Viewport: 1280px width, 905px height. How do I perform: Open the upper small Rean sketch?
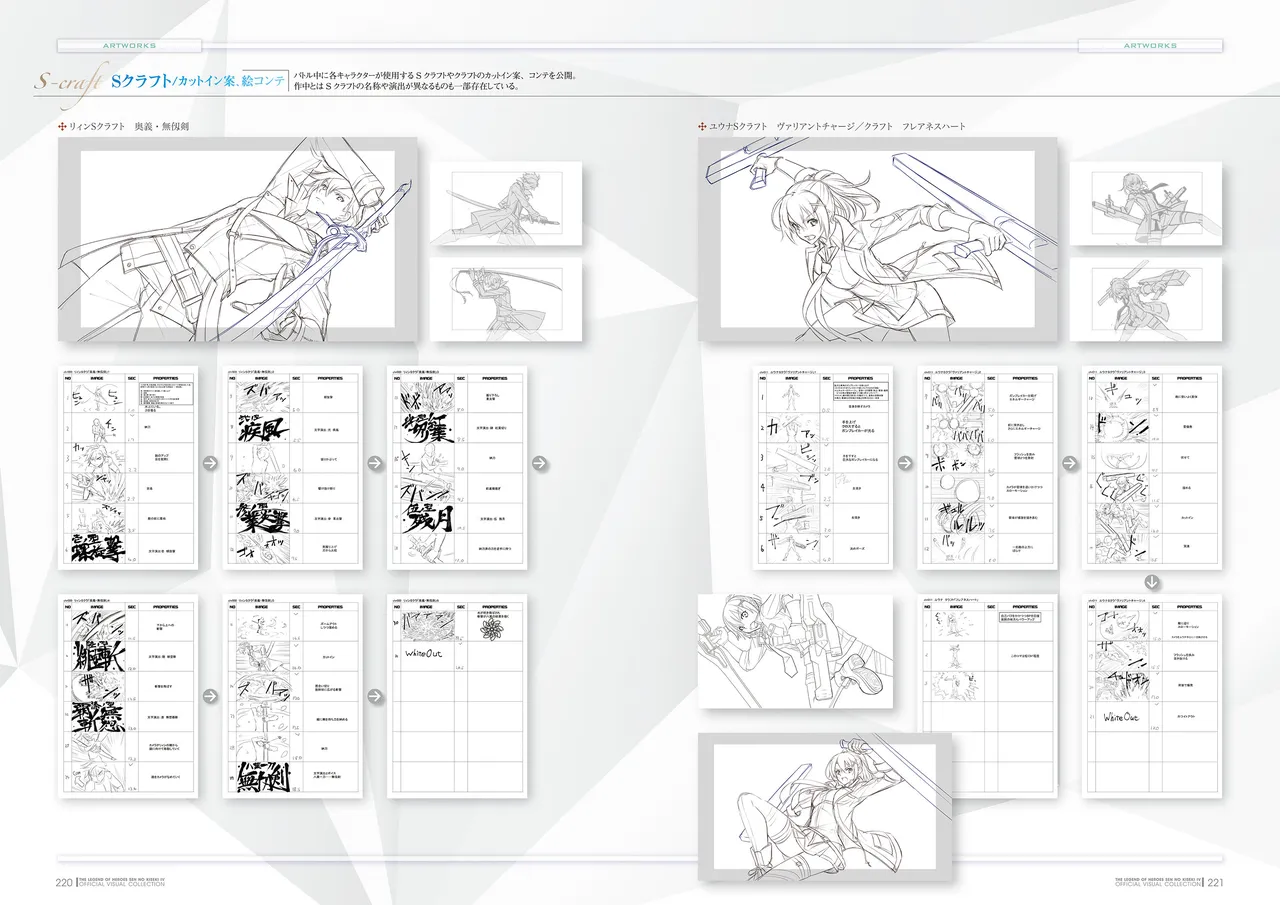[506, 204]
